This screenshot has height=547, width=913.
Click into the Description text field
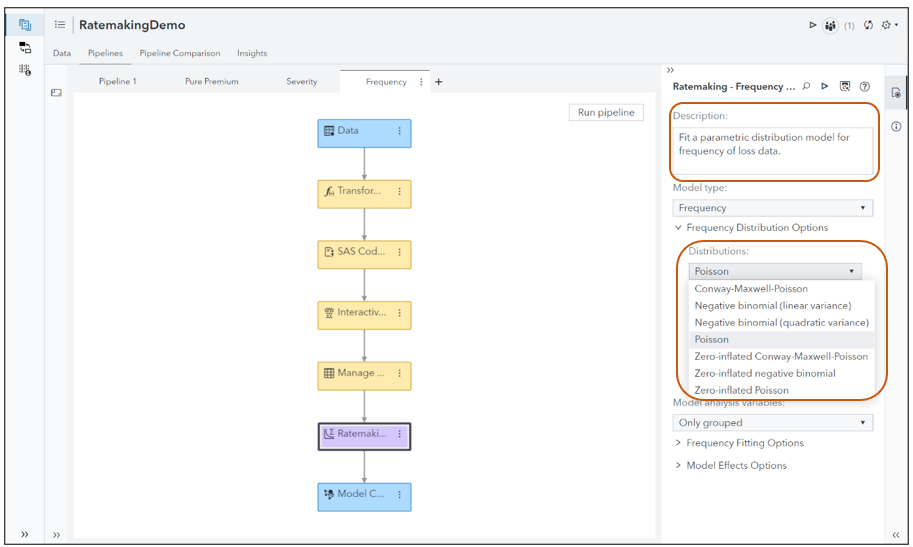pos(772,152)
